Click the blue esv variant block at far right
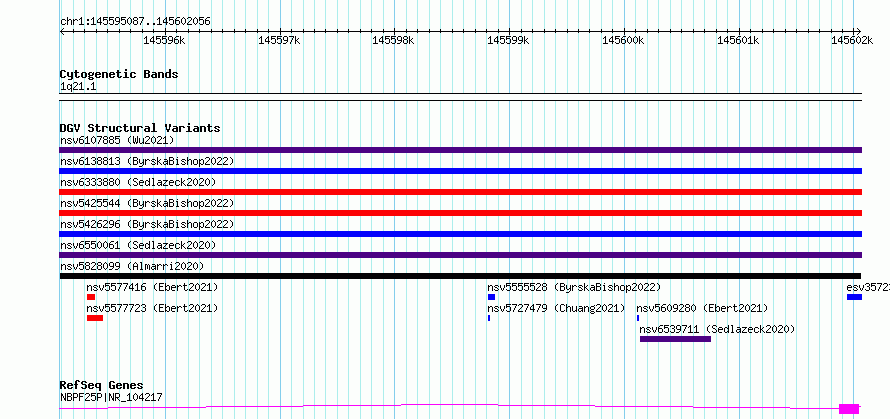Screen dimensions: 890x419 click(854, 297)
